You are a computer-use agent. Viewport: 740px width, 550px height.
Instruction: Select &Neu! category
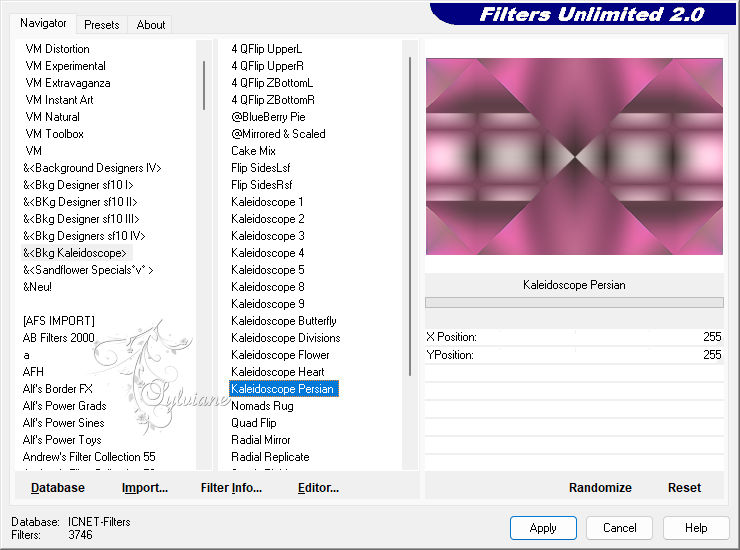pyautogui.click(x=37, y=287)
